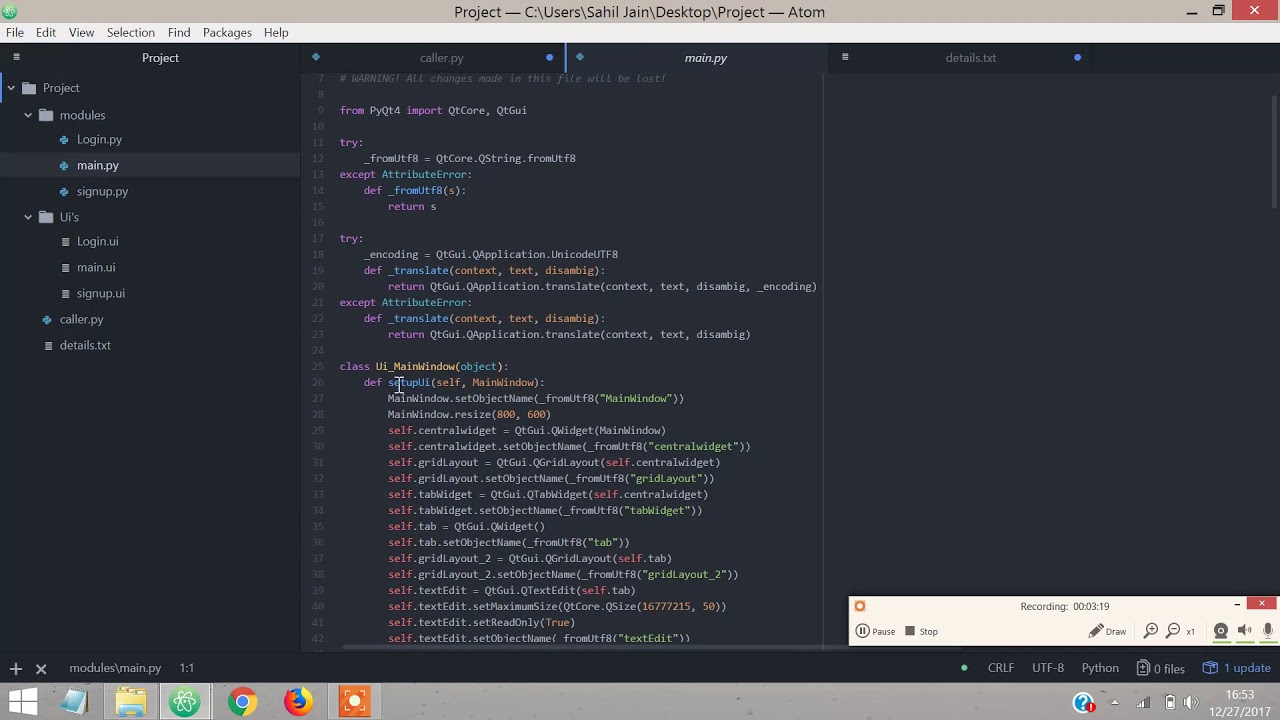Image resolution: width=1280 pixels, height=720 pixels.
Task: Collapse the modules folder arrow
Action: point(28,115)
